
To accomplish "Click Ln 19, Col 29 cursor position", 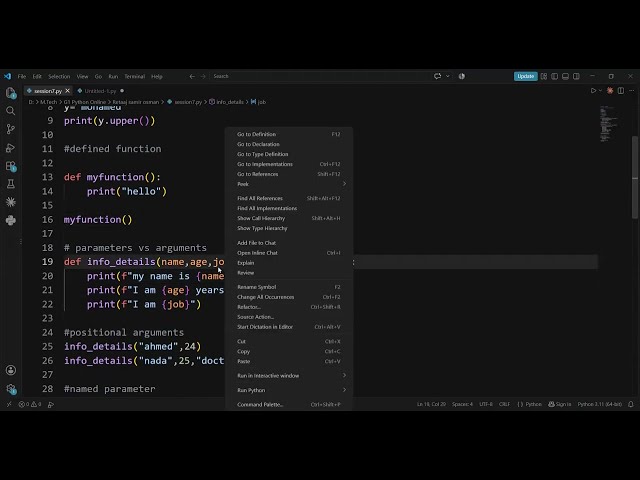I will (x=431, y=404).
